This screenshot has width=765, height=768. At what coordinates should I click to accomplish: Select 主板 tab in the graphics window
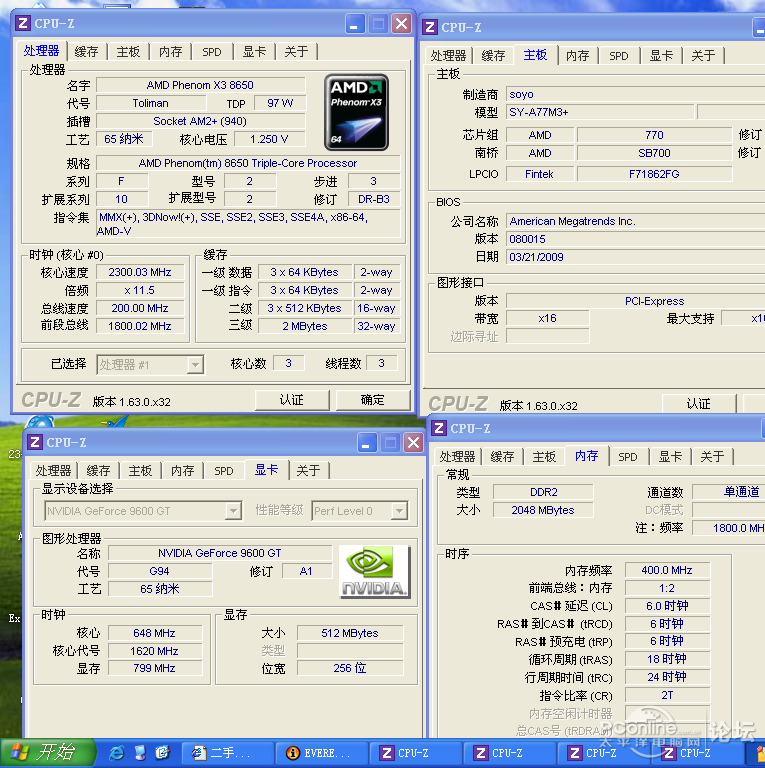click(x=140, y=471)
